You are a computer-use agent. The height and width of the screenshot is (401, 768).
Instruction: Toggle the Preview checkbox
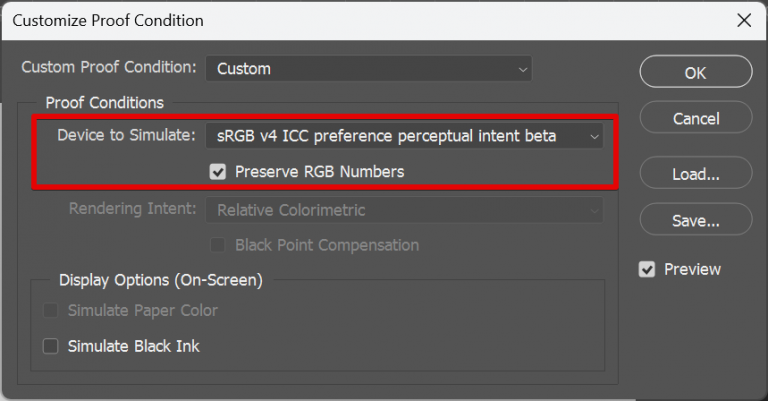647,269
